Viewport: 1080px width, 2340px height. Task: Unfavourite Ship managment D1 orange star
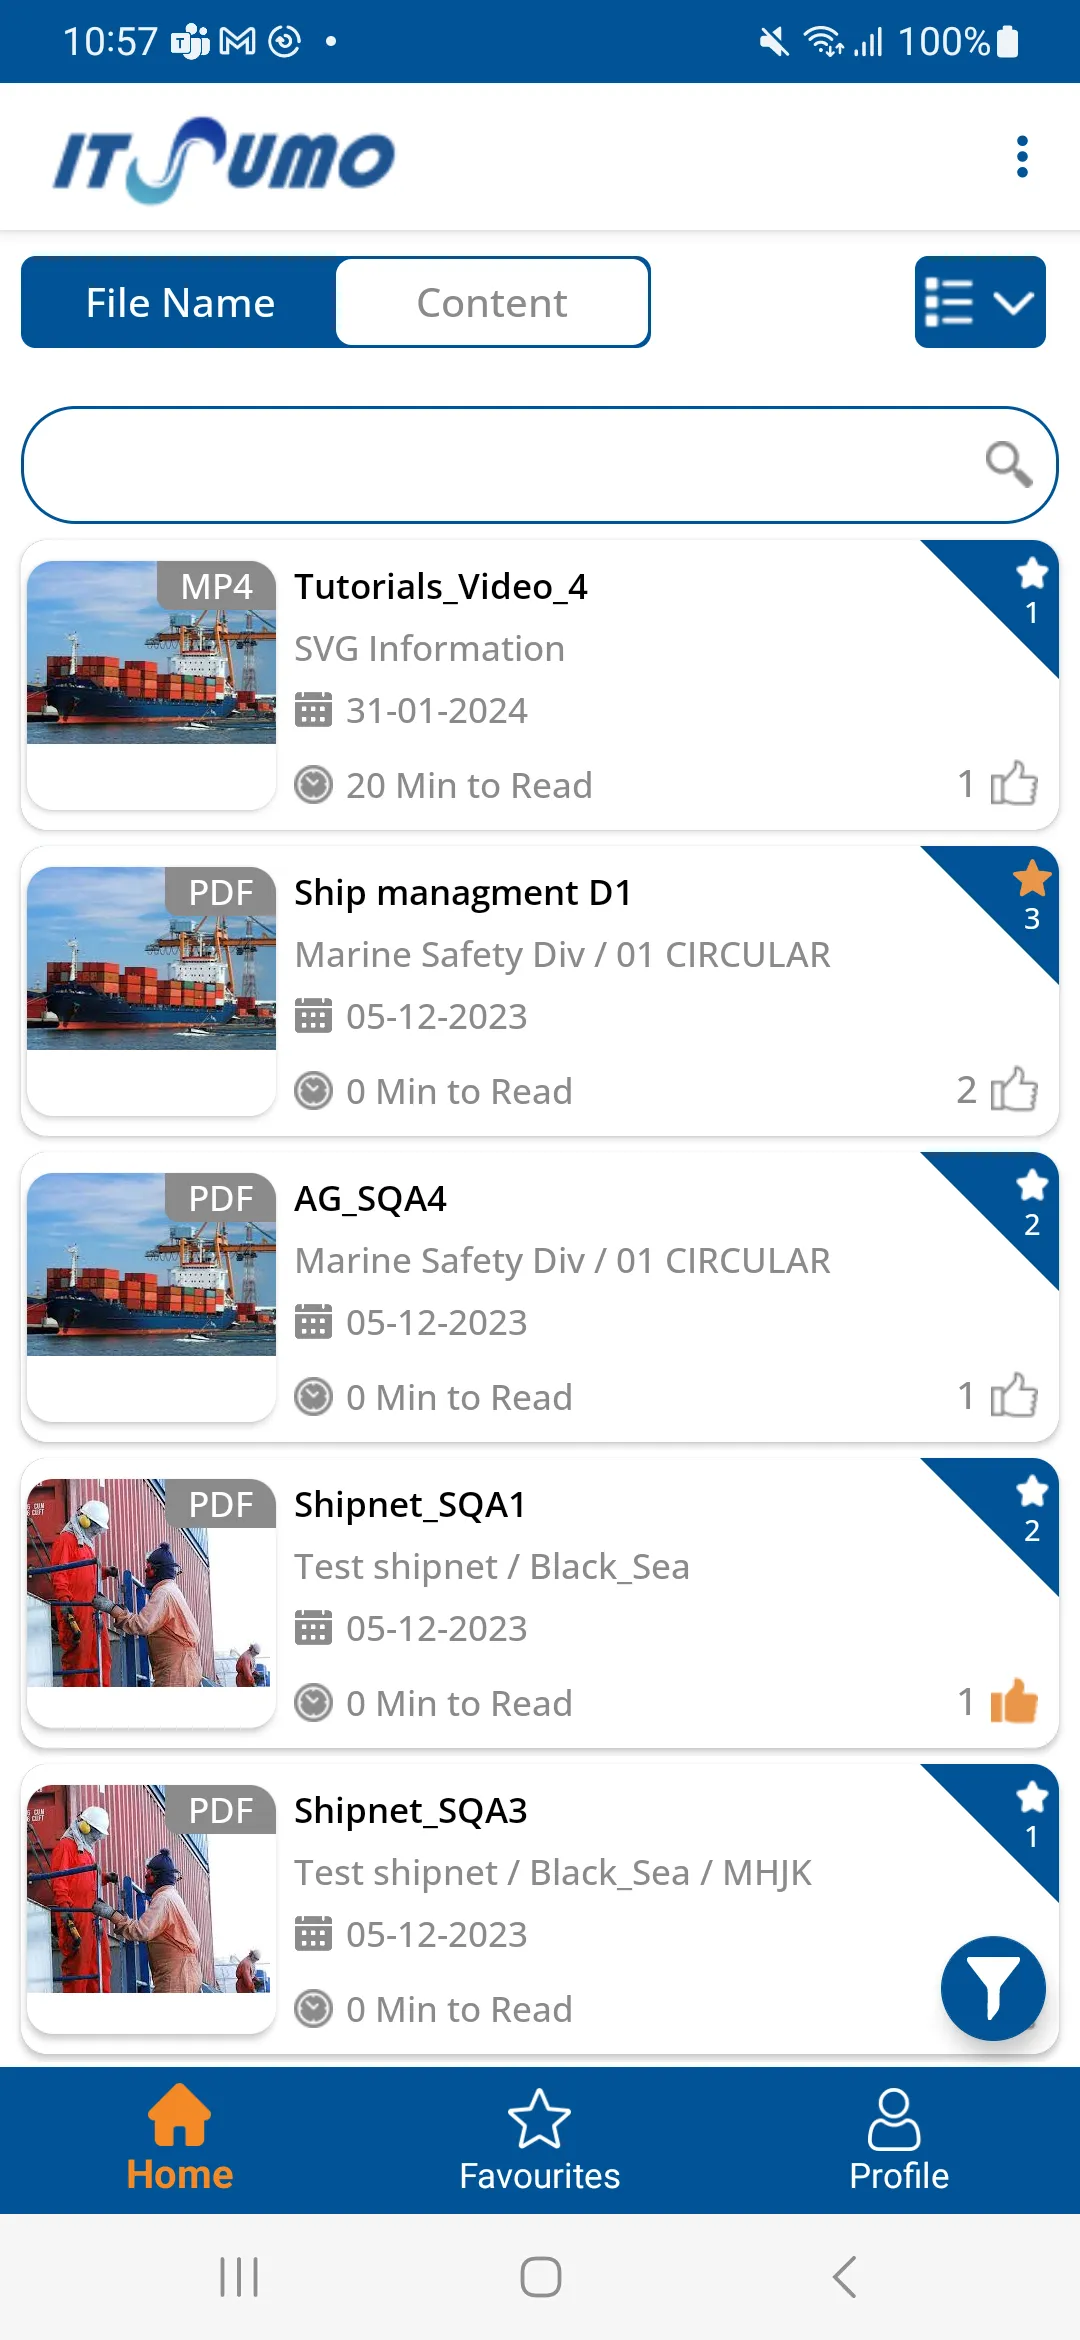click(x=1031, y=879)
